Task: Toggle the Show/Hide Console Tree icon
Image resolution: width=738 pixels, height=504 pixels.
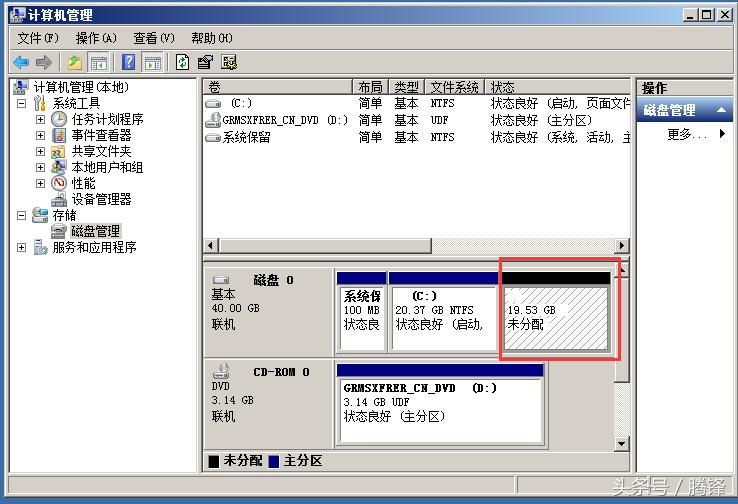Action: point(99,62)
